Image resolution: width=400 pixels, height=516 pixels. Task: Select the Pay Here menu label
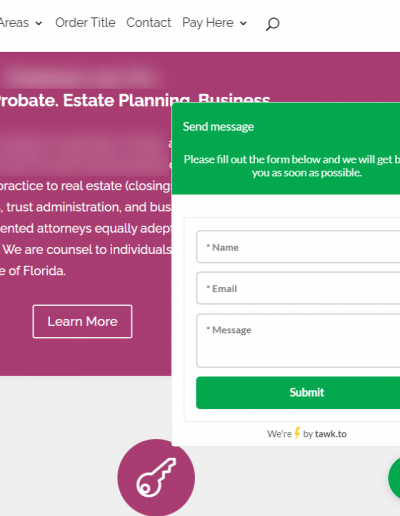(208, 23)
